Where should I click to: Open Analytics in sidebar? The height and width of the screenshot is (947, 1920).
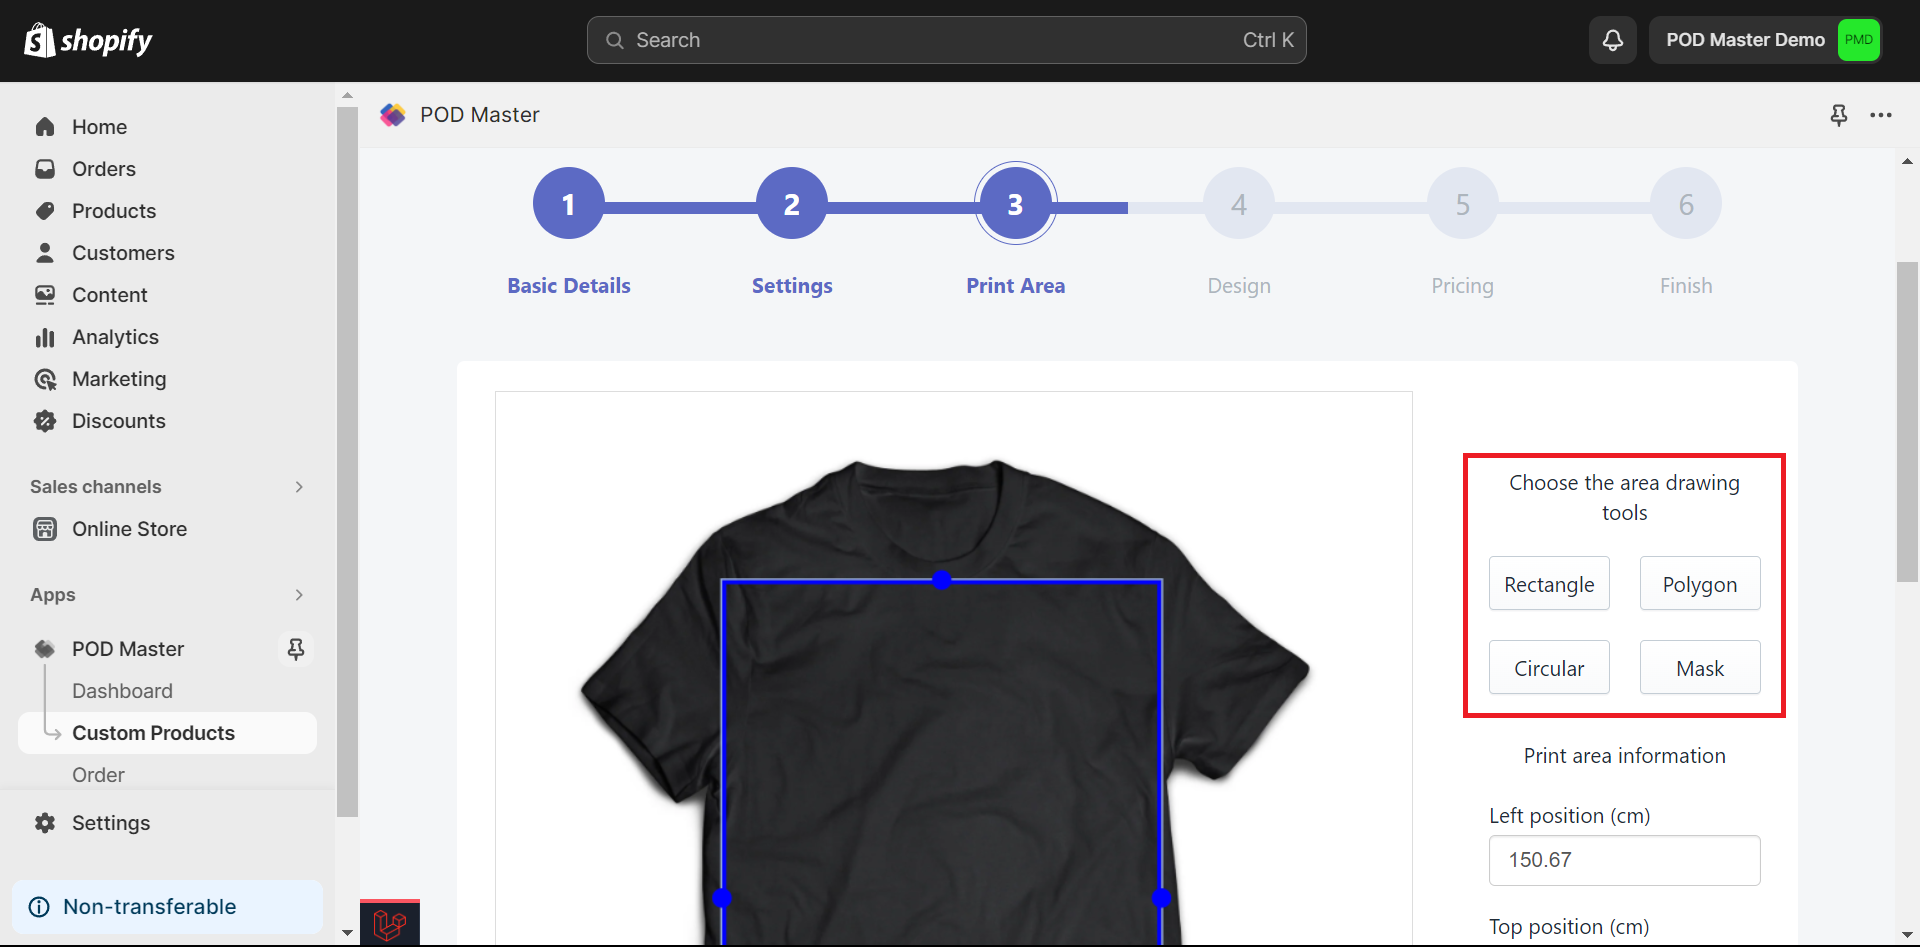click(115, 337)
